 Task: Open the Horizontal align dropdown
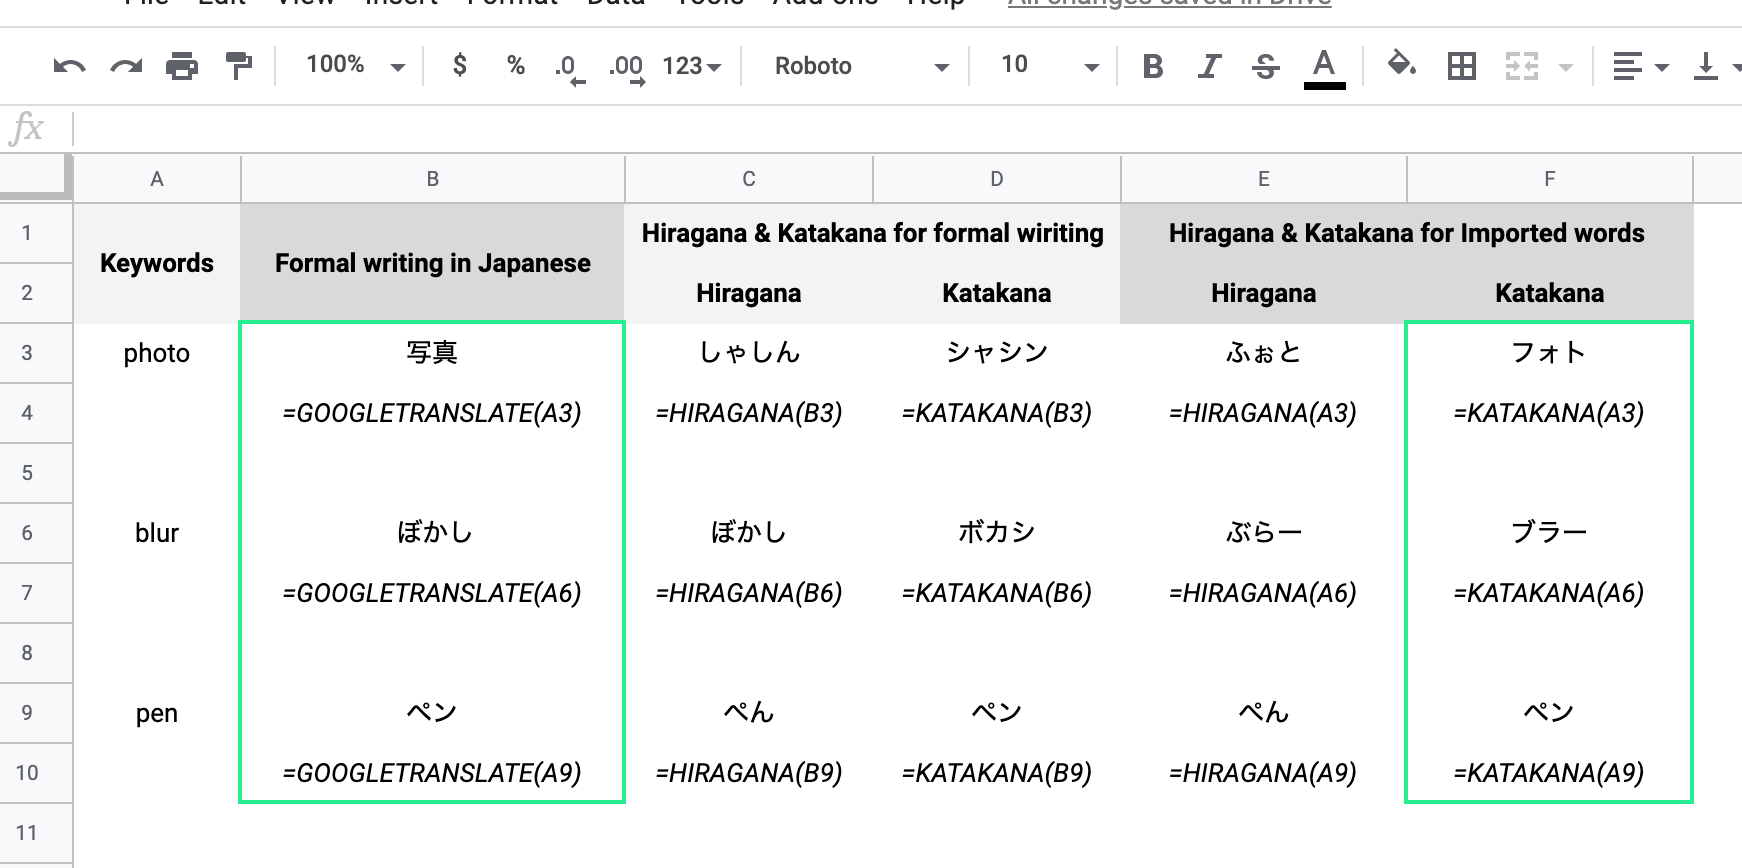(1641, 67)
